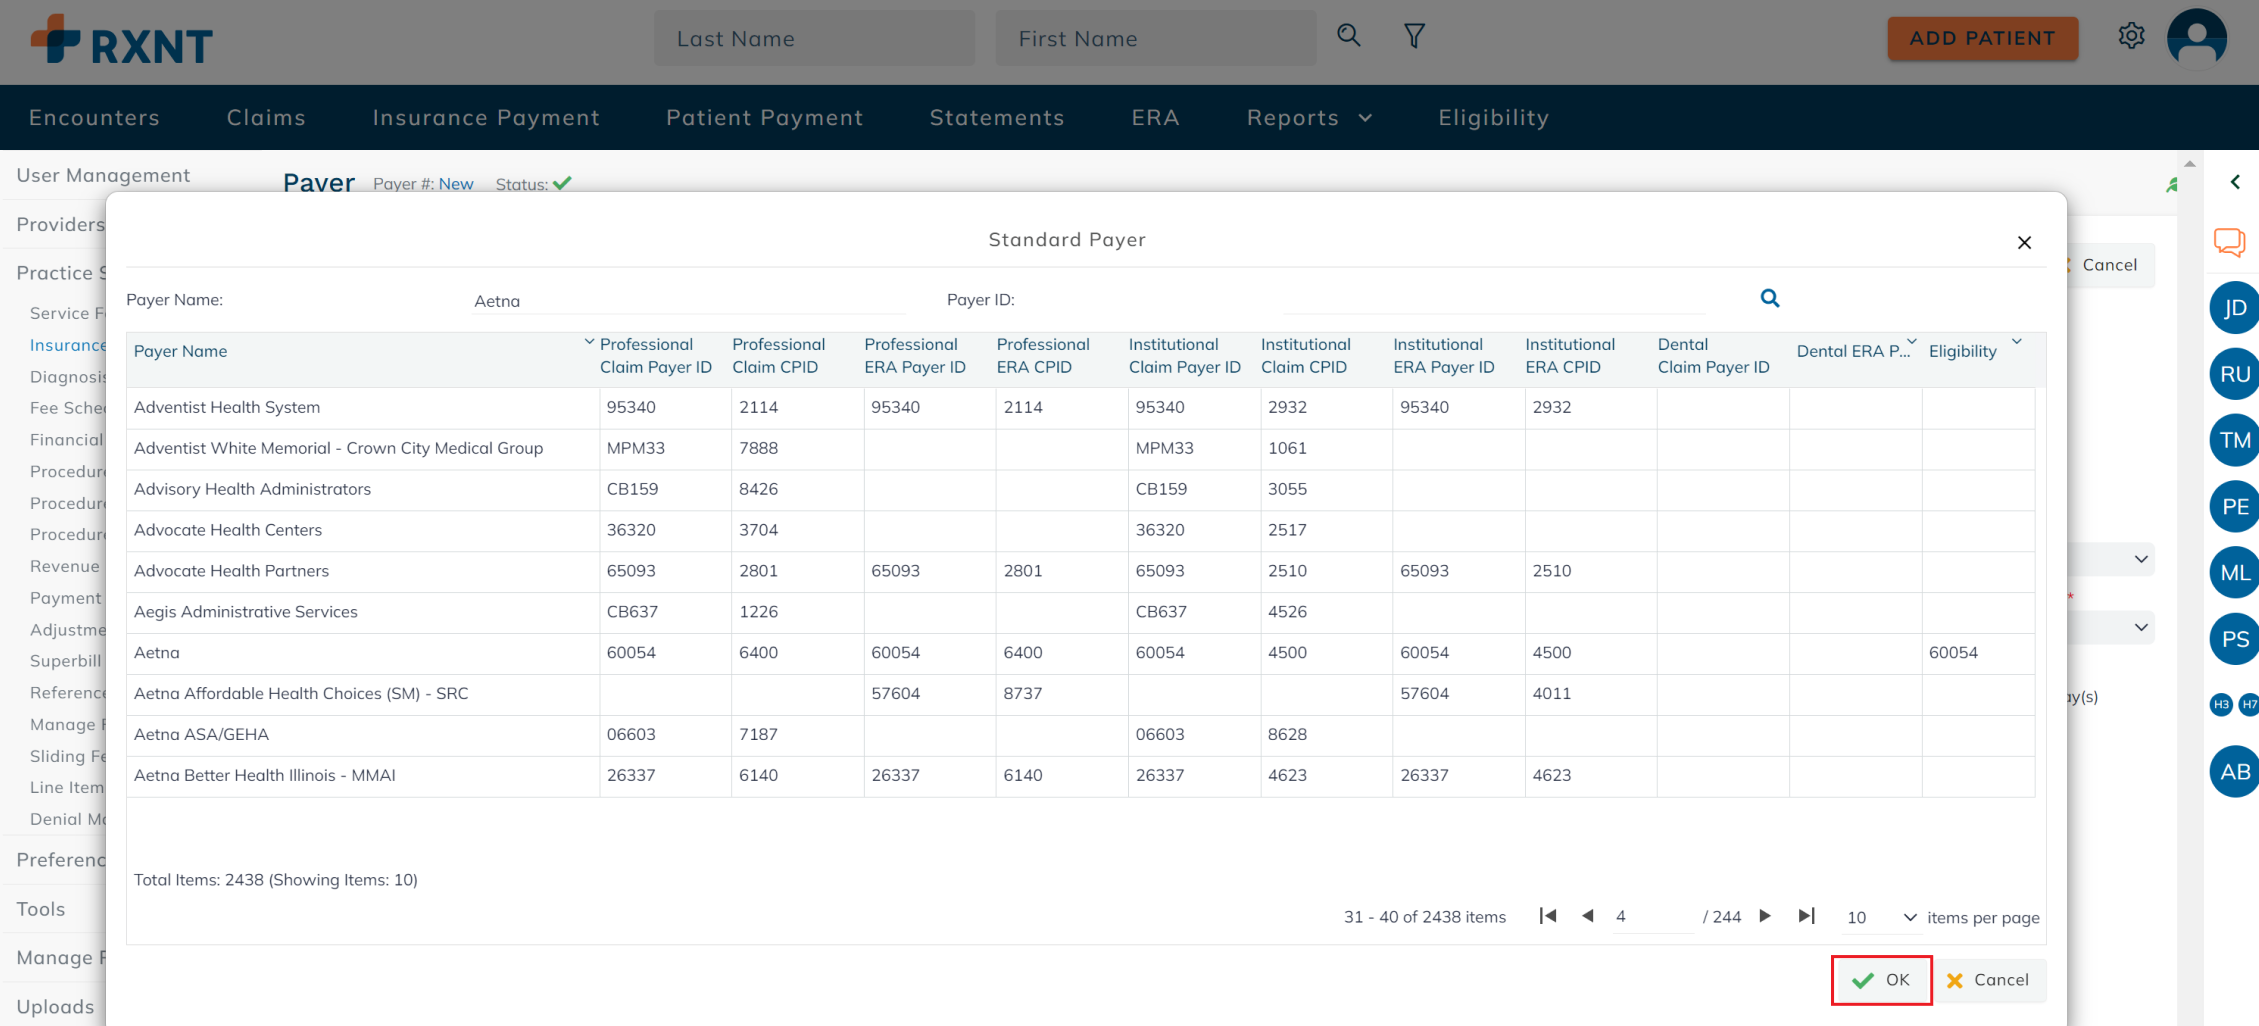This screenshot has width=2259, height=1026.
Task: Open the chat messages icon in right sidebar
Action: click(x=2232, y=242)
